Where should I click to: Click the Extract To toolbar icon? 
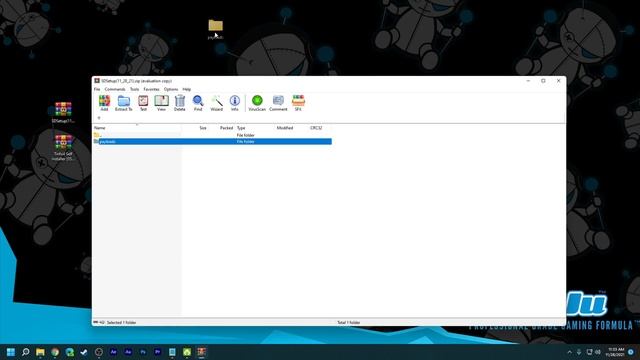point(124,103)
